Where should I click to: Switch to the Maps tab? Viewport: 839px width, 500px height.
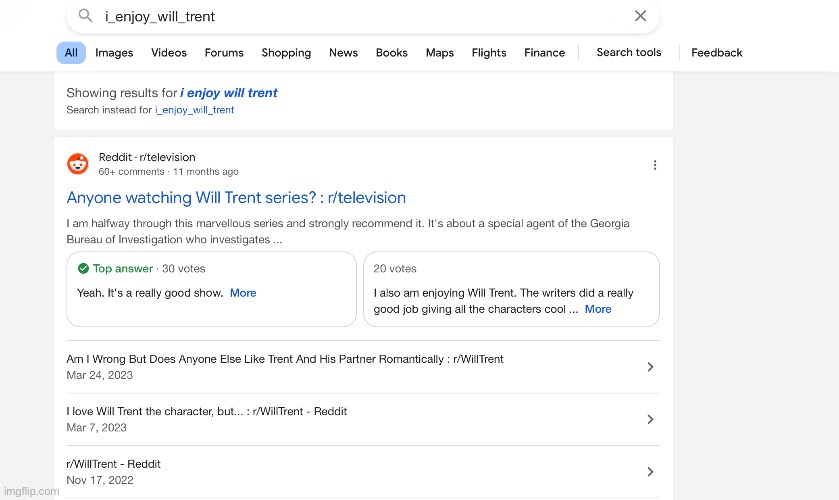point(440,52)
